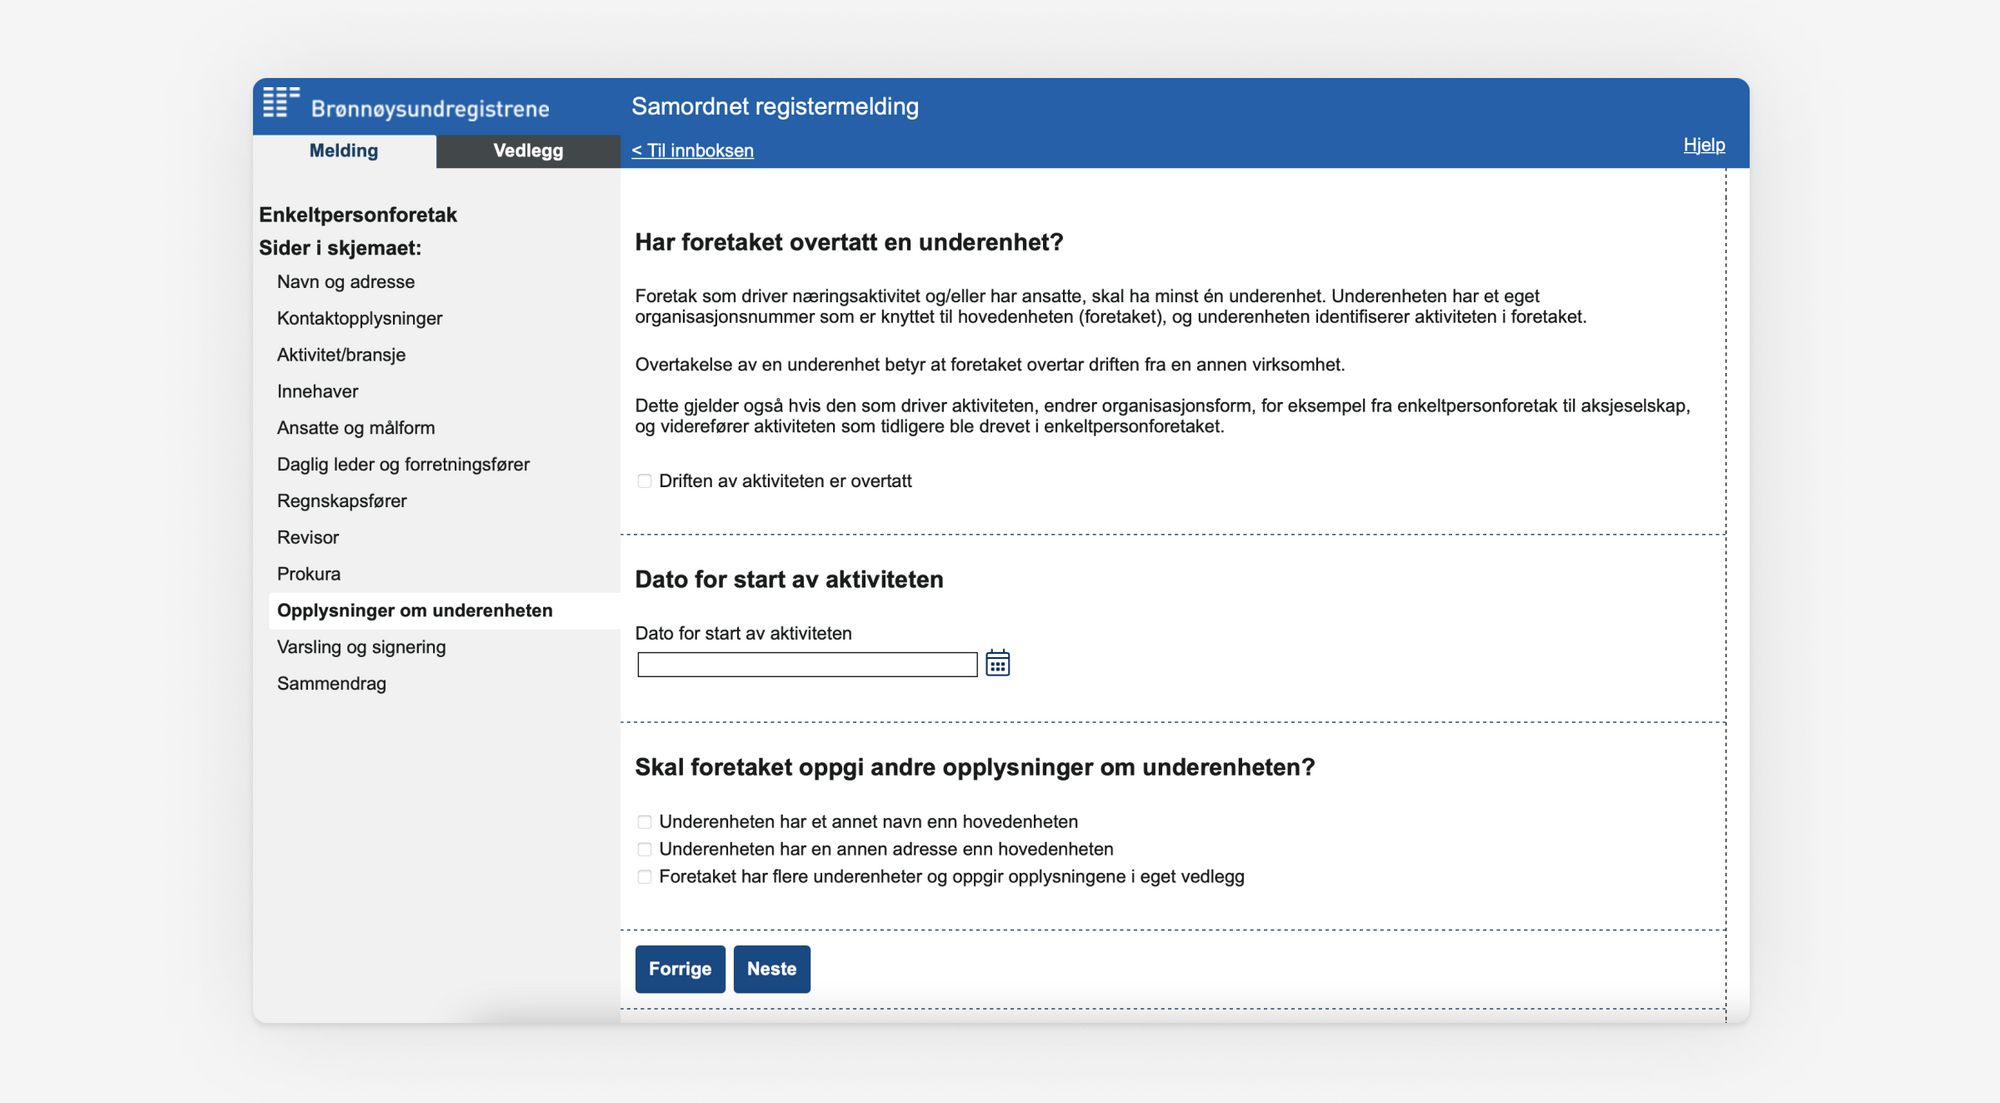Check 'Underenheten har en annen adresse enn hovedenheten'
The height and width of the screenshot is (1103, 2000).
[644, 848]
